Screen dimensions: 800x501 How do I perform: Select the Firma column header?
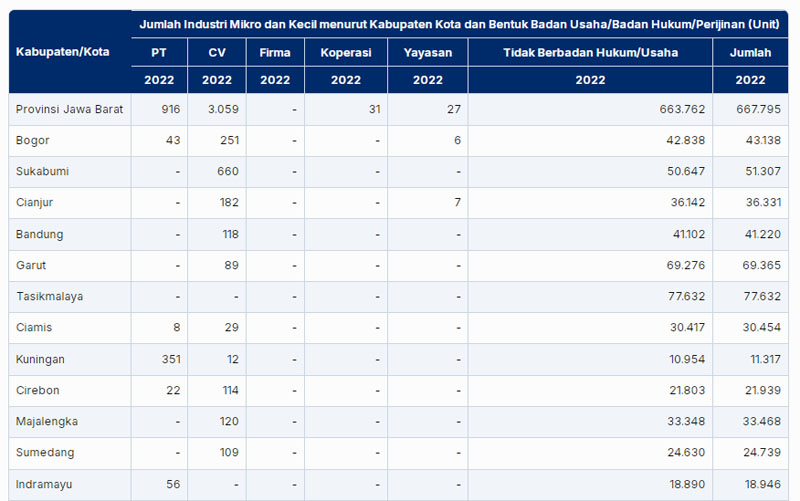(x=274, y=52)
